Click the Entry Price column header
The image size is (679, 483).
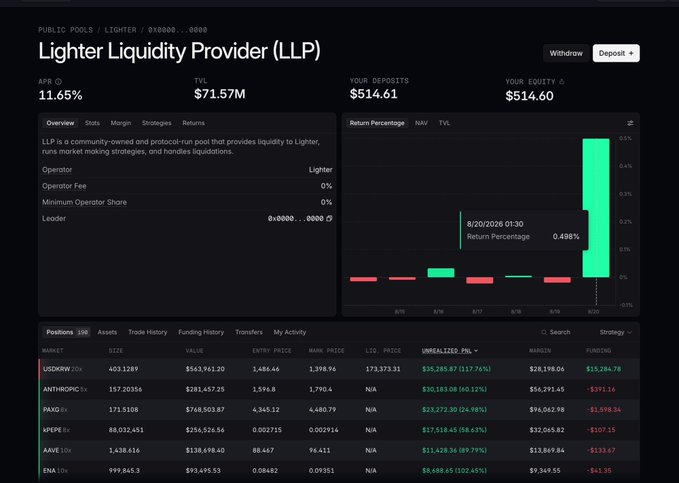[272, 350]
